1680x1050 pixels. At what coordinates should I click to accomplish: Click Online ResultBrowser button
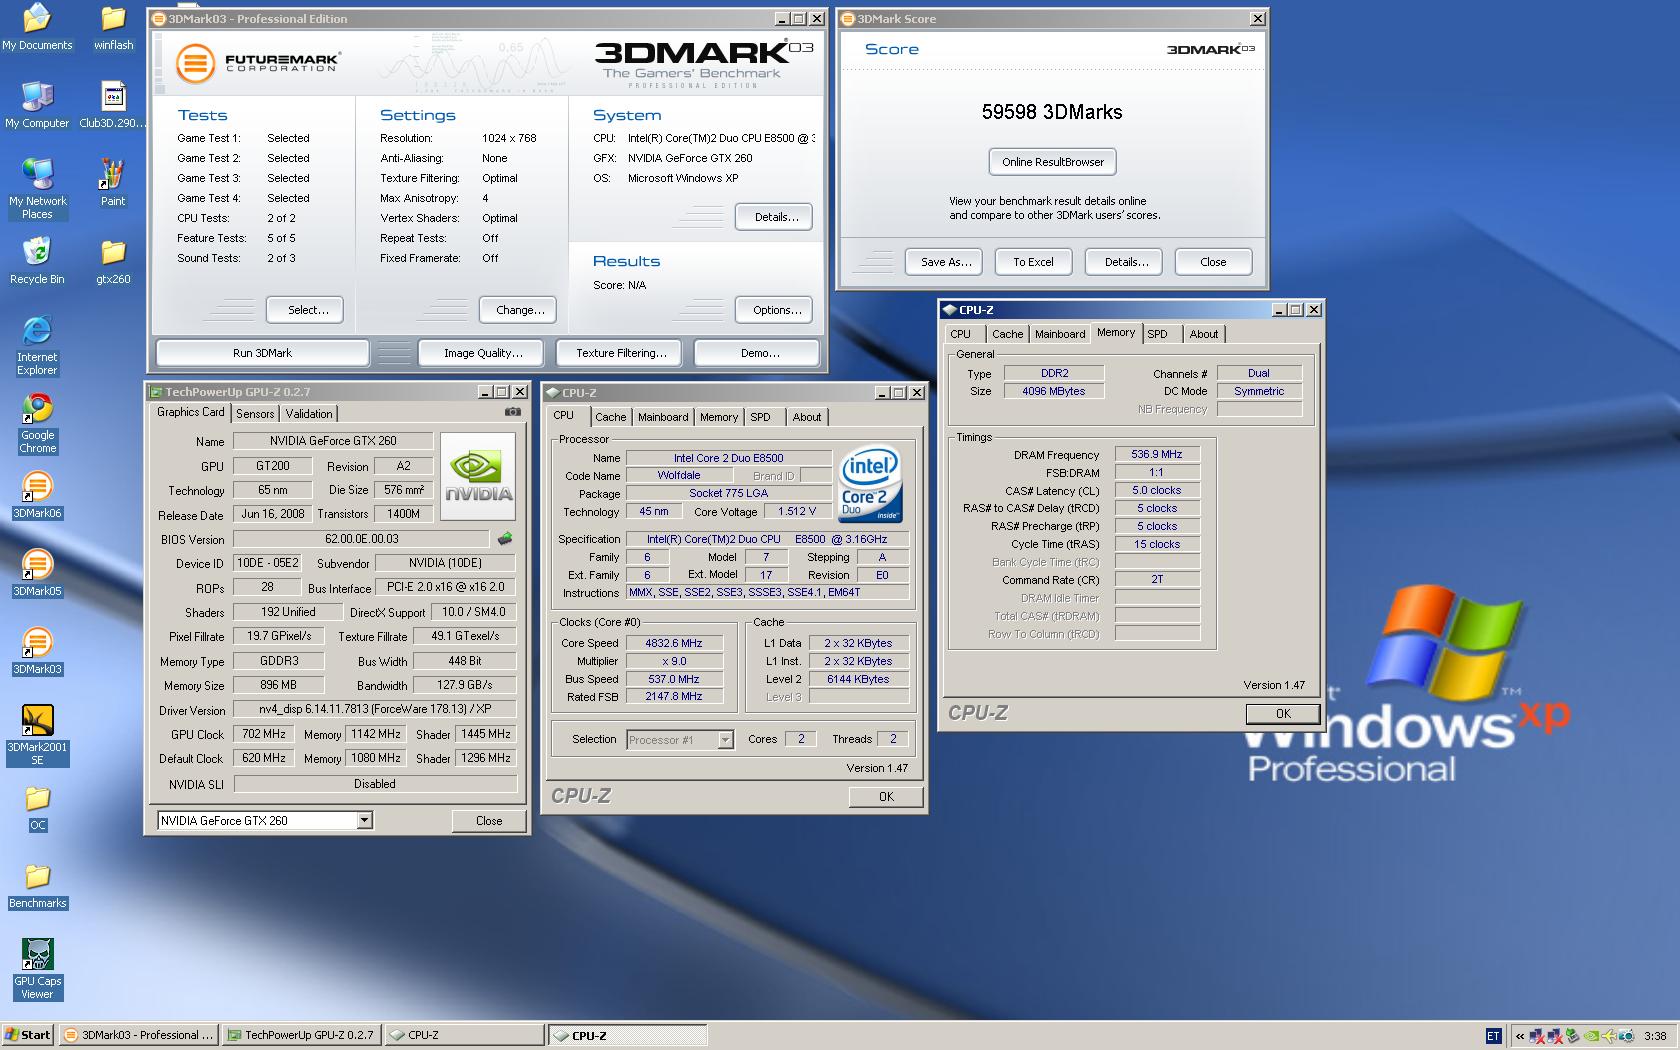(x=1053, y=162)
